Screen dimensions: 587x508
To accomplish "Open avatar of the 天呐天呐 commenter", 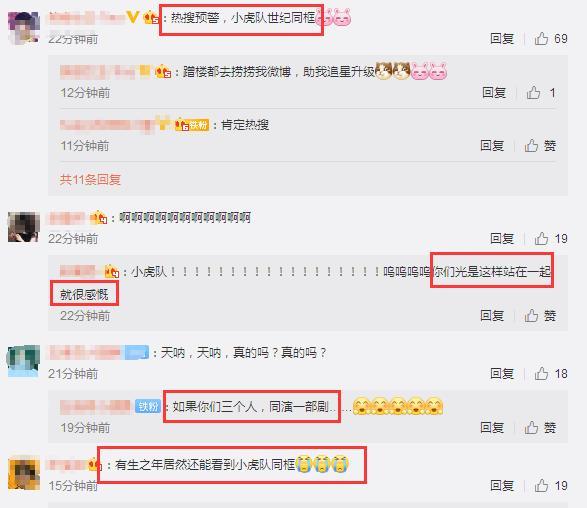I will [x=23, y=361].
